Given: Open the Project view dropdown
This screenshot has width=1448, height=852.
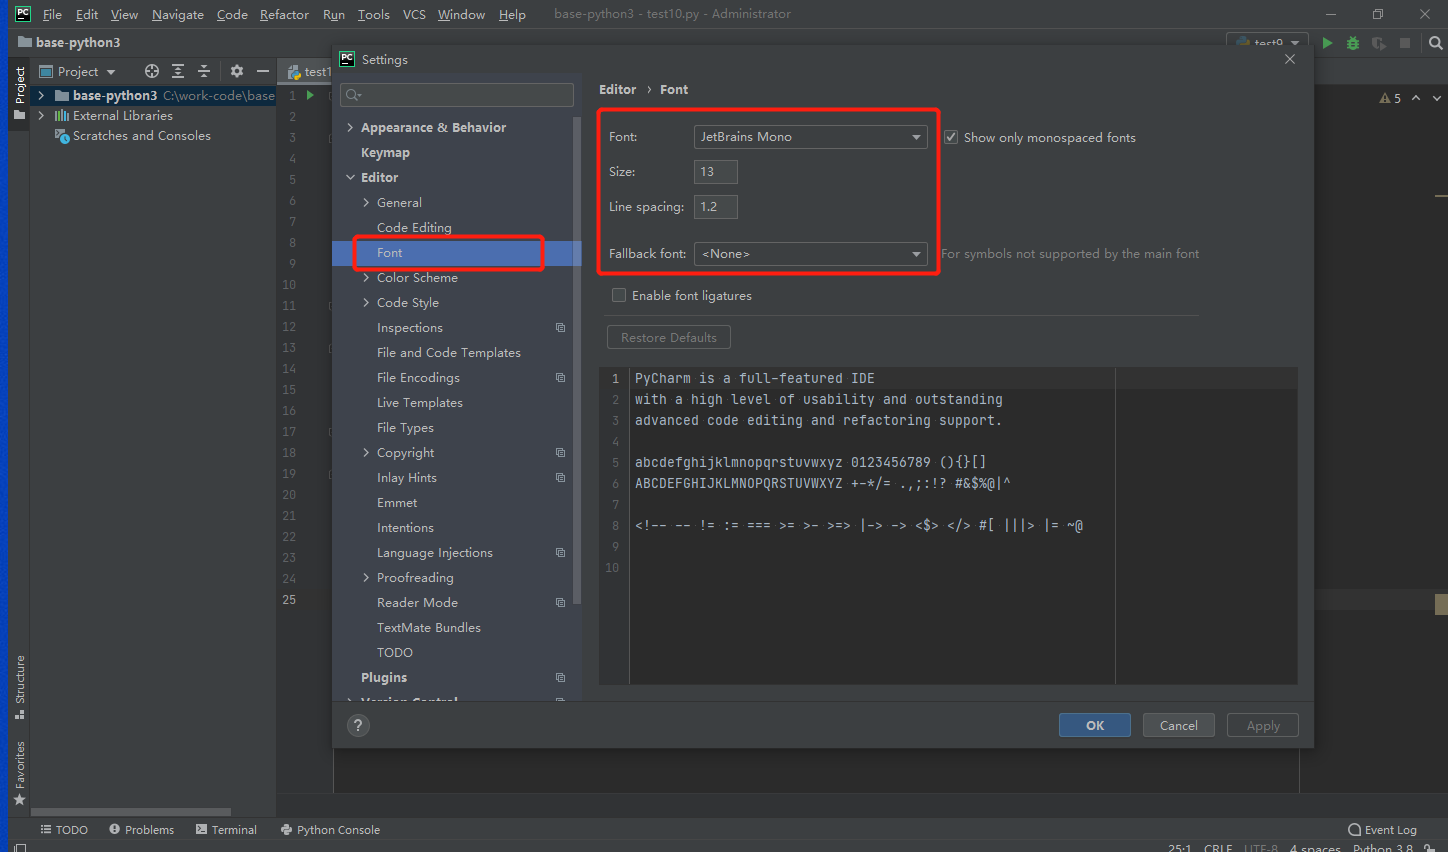Looking at the screenshot, I should (78, 71).
